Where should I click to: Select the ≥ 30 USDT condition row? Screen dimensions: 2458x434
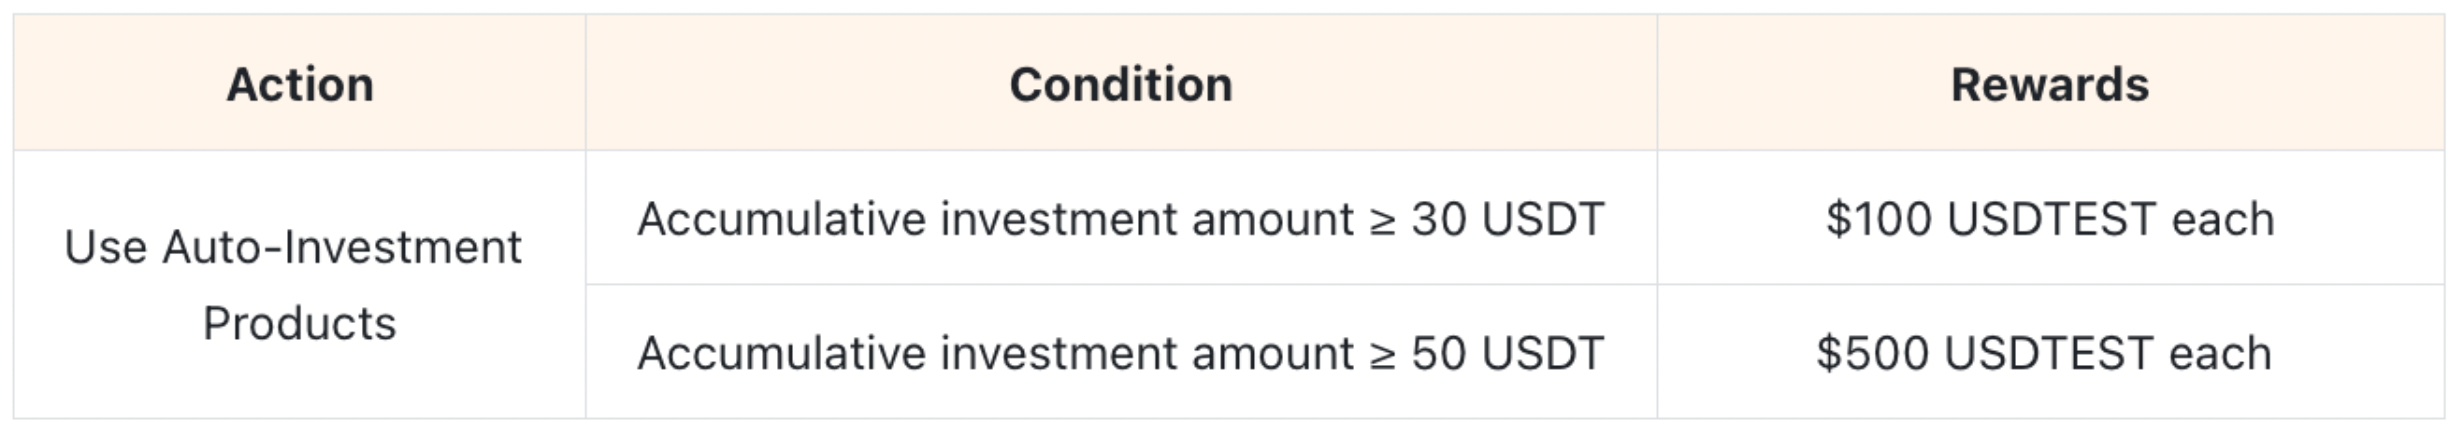[1120, 219]
